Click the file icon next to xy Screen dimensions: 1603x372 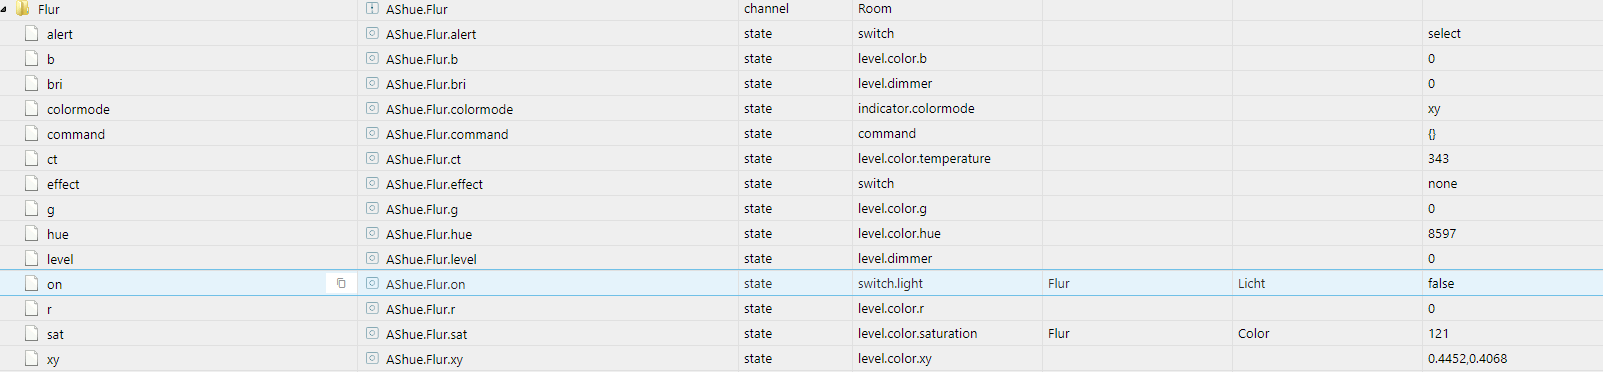click(32, 358)
